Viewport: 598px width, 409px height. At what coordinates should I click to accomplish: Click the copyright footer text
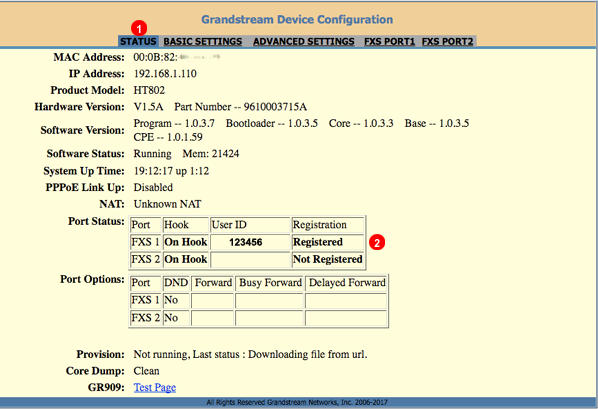(297, 402)
